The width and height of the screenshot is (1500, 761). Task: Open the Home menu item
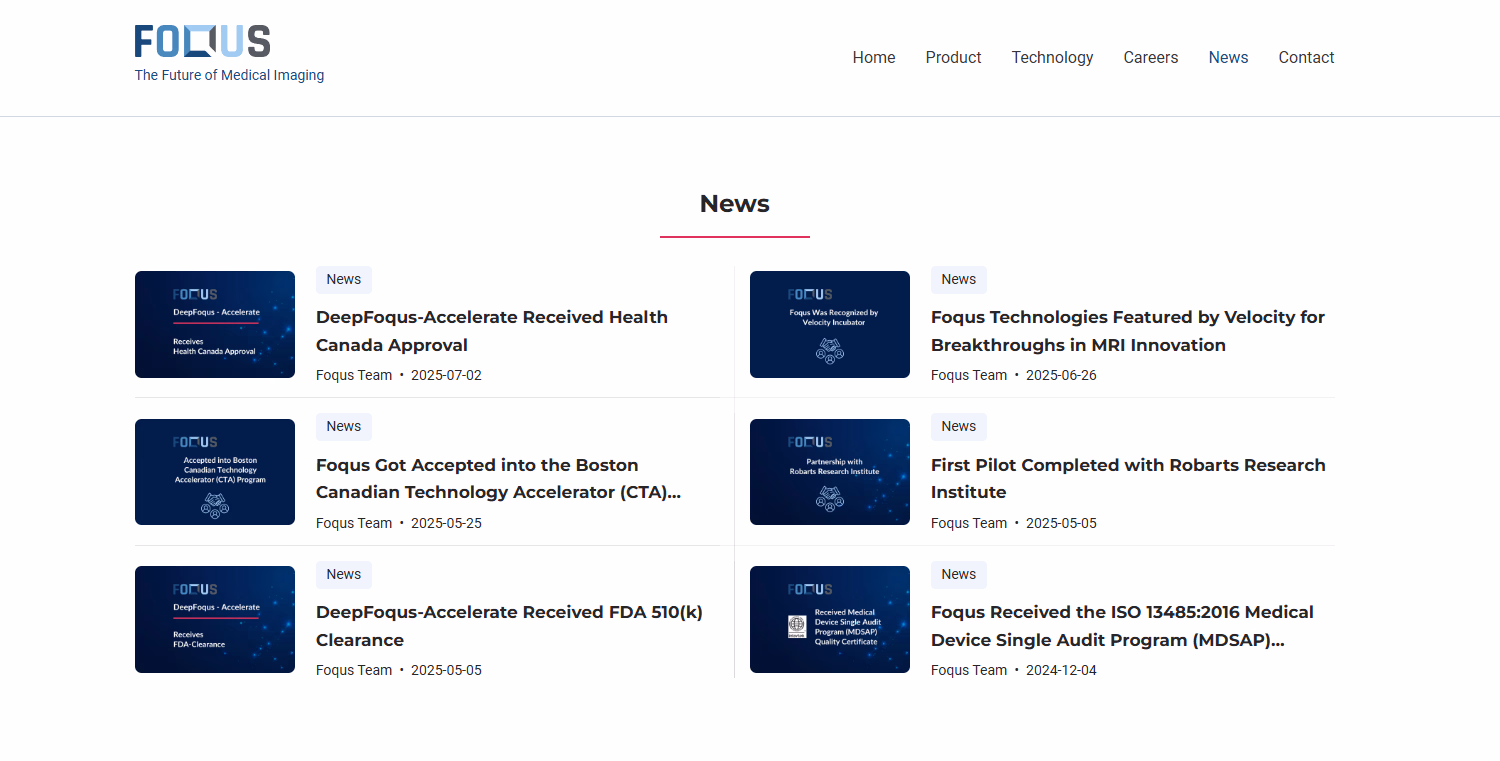pos(873,58)
